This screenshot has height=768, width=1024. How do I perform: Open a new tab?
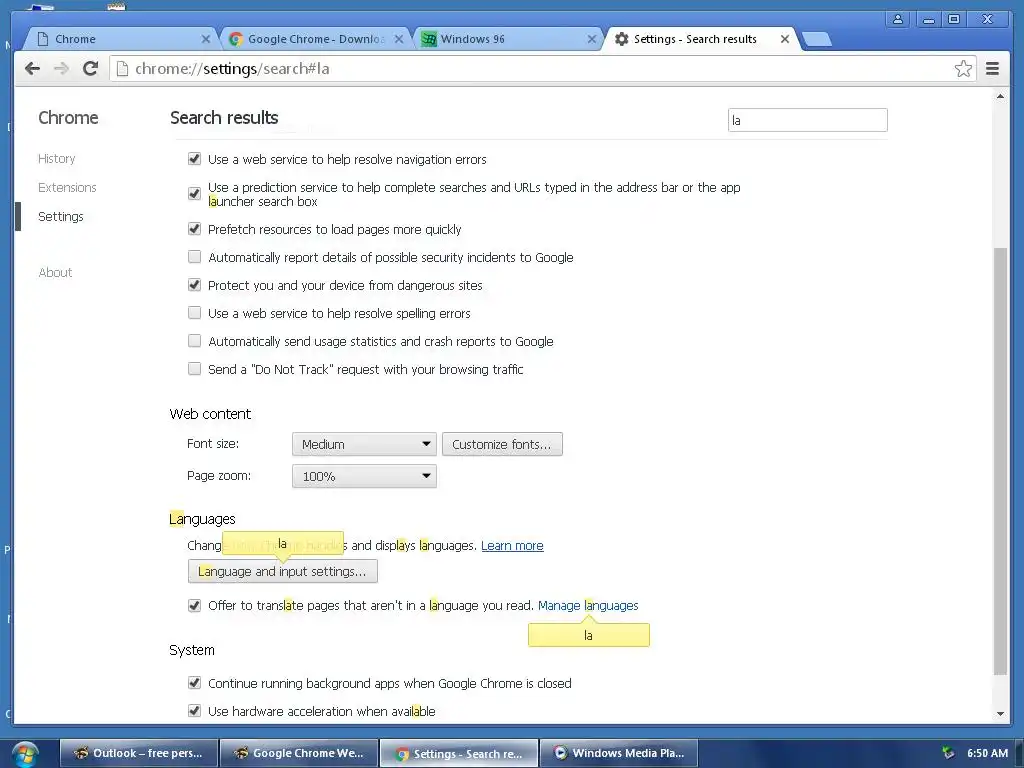tap(816, 40)
